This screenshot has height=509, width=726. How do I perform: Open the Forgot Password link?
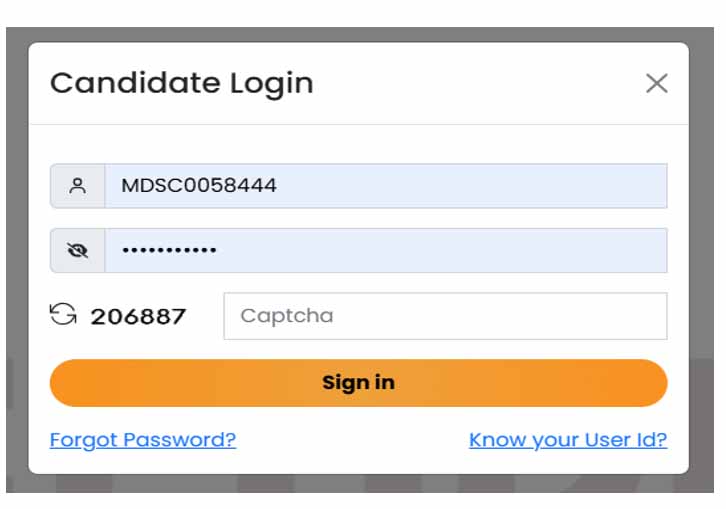click(143, 440)
